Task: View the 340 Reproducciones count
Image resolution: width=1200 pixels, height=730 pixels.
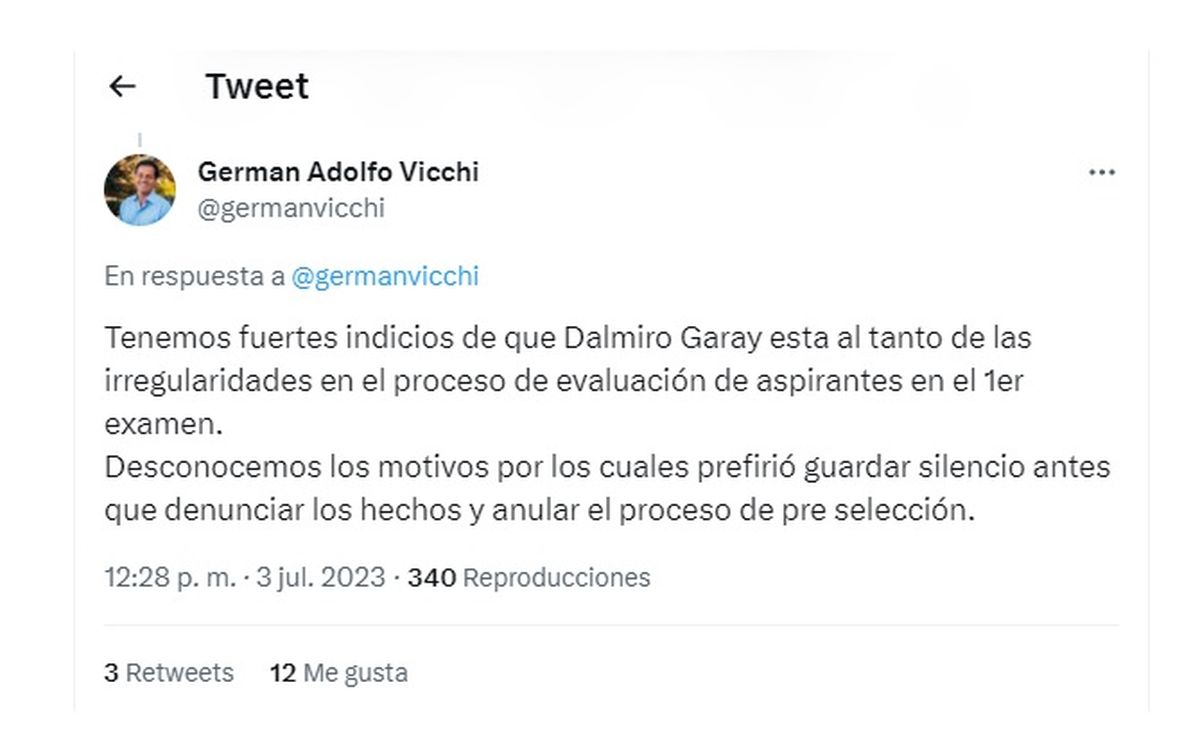Action: click(x=529, y=577)
